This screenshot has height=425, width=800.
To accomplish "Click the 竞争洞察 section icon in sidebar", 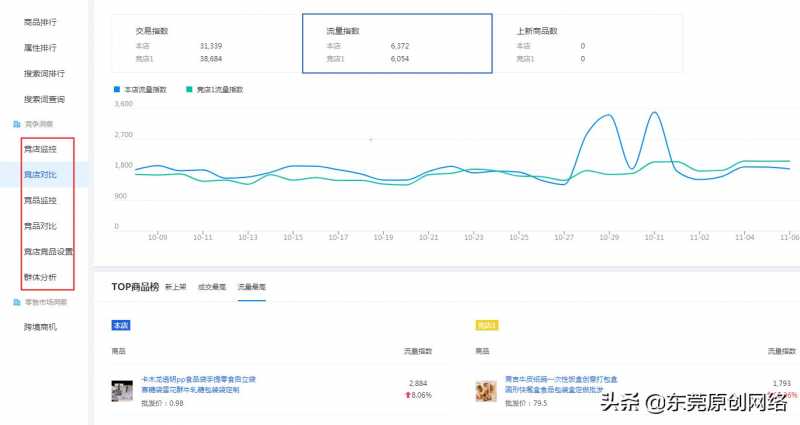I will coord(17,124).
